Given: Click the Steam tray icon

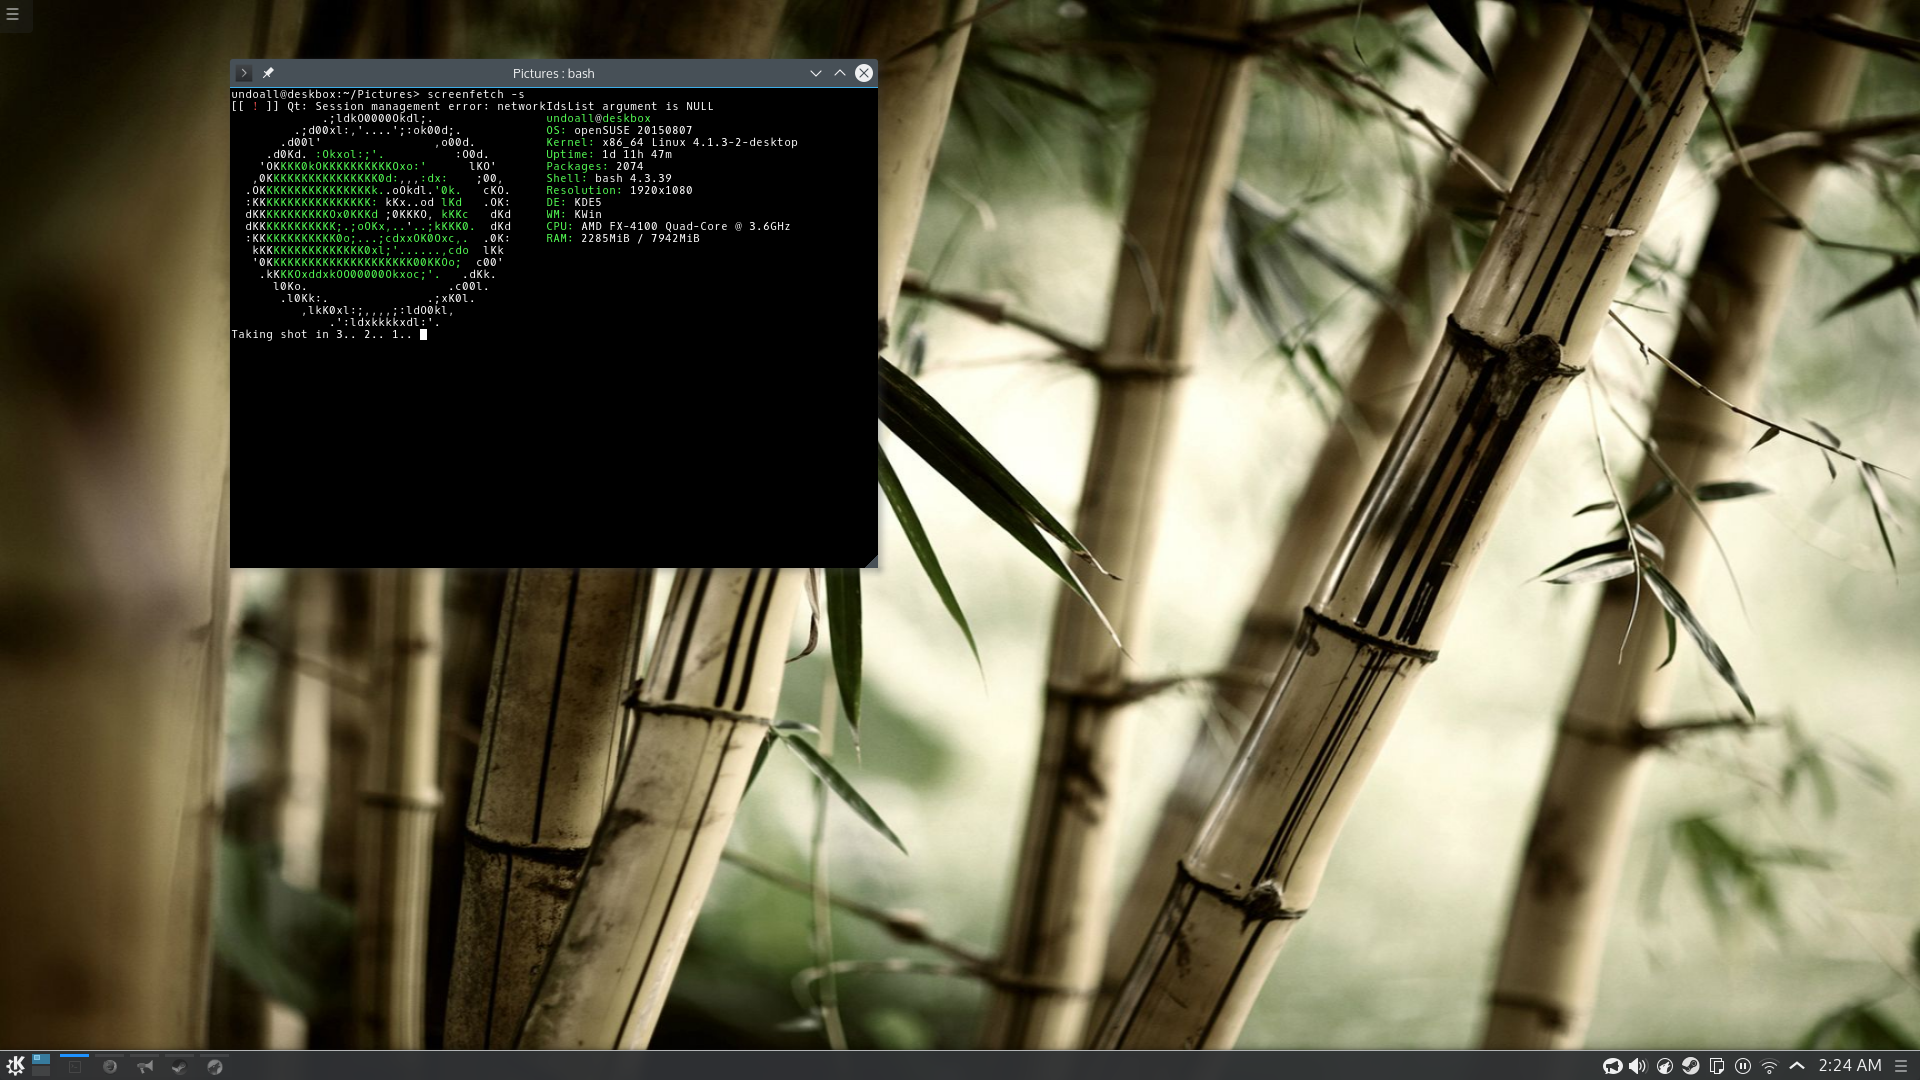Looking at the screenshot, I should tap(1690, 1066).
